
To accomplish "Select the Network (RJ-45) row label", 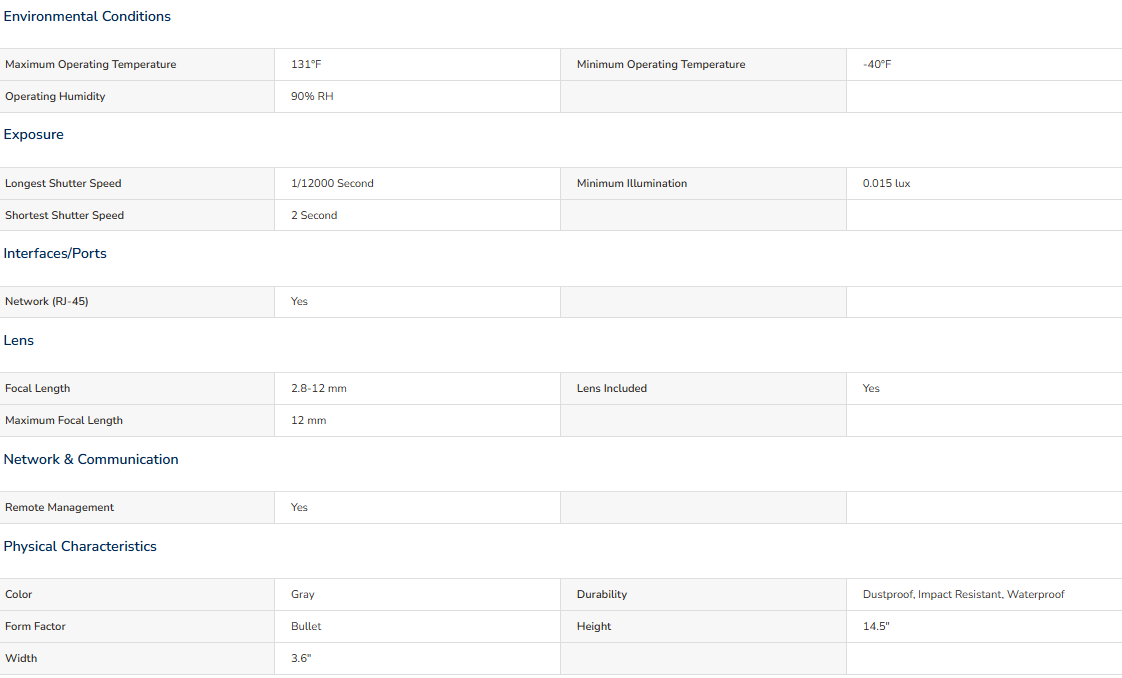I will [47, 302].
